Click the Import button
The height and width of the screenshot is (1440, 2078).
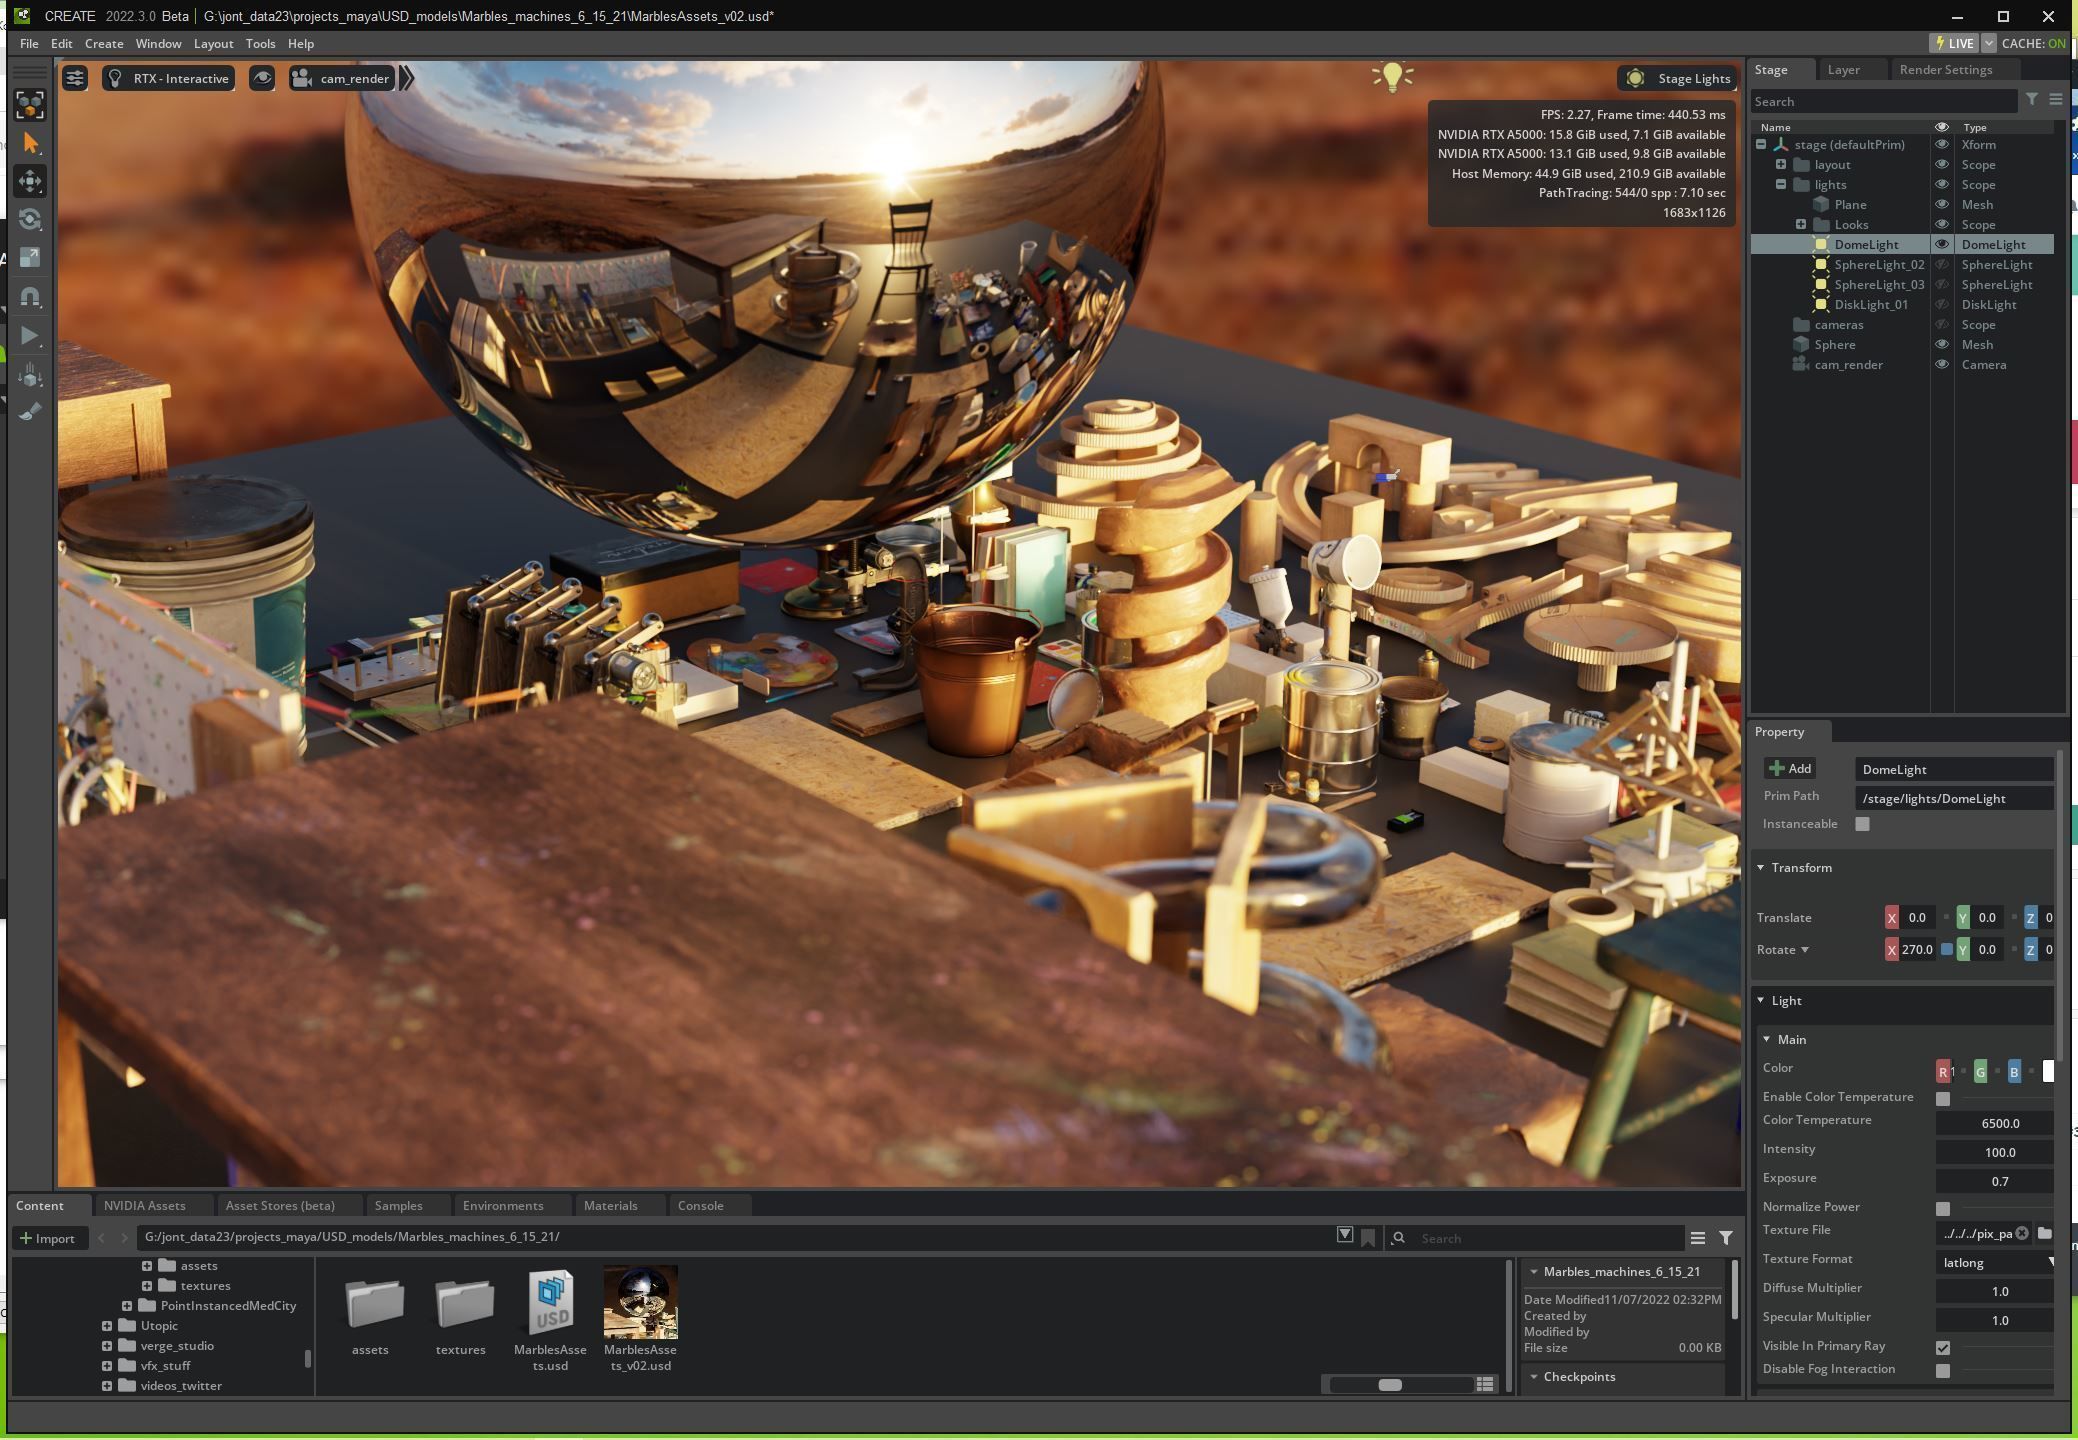point(47,1238)
